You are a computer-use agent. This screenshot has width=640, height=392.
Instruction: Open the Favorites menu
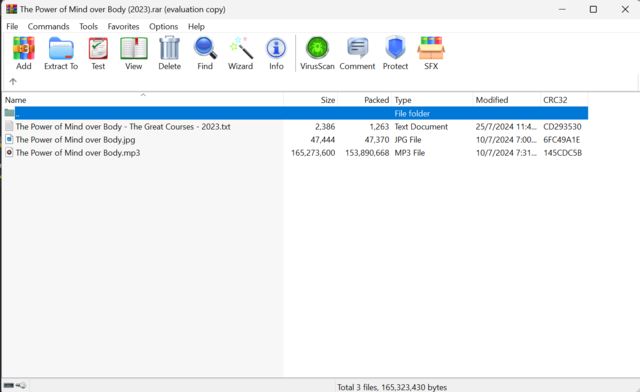click(123, 27)
